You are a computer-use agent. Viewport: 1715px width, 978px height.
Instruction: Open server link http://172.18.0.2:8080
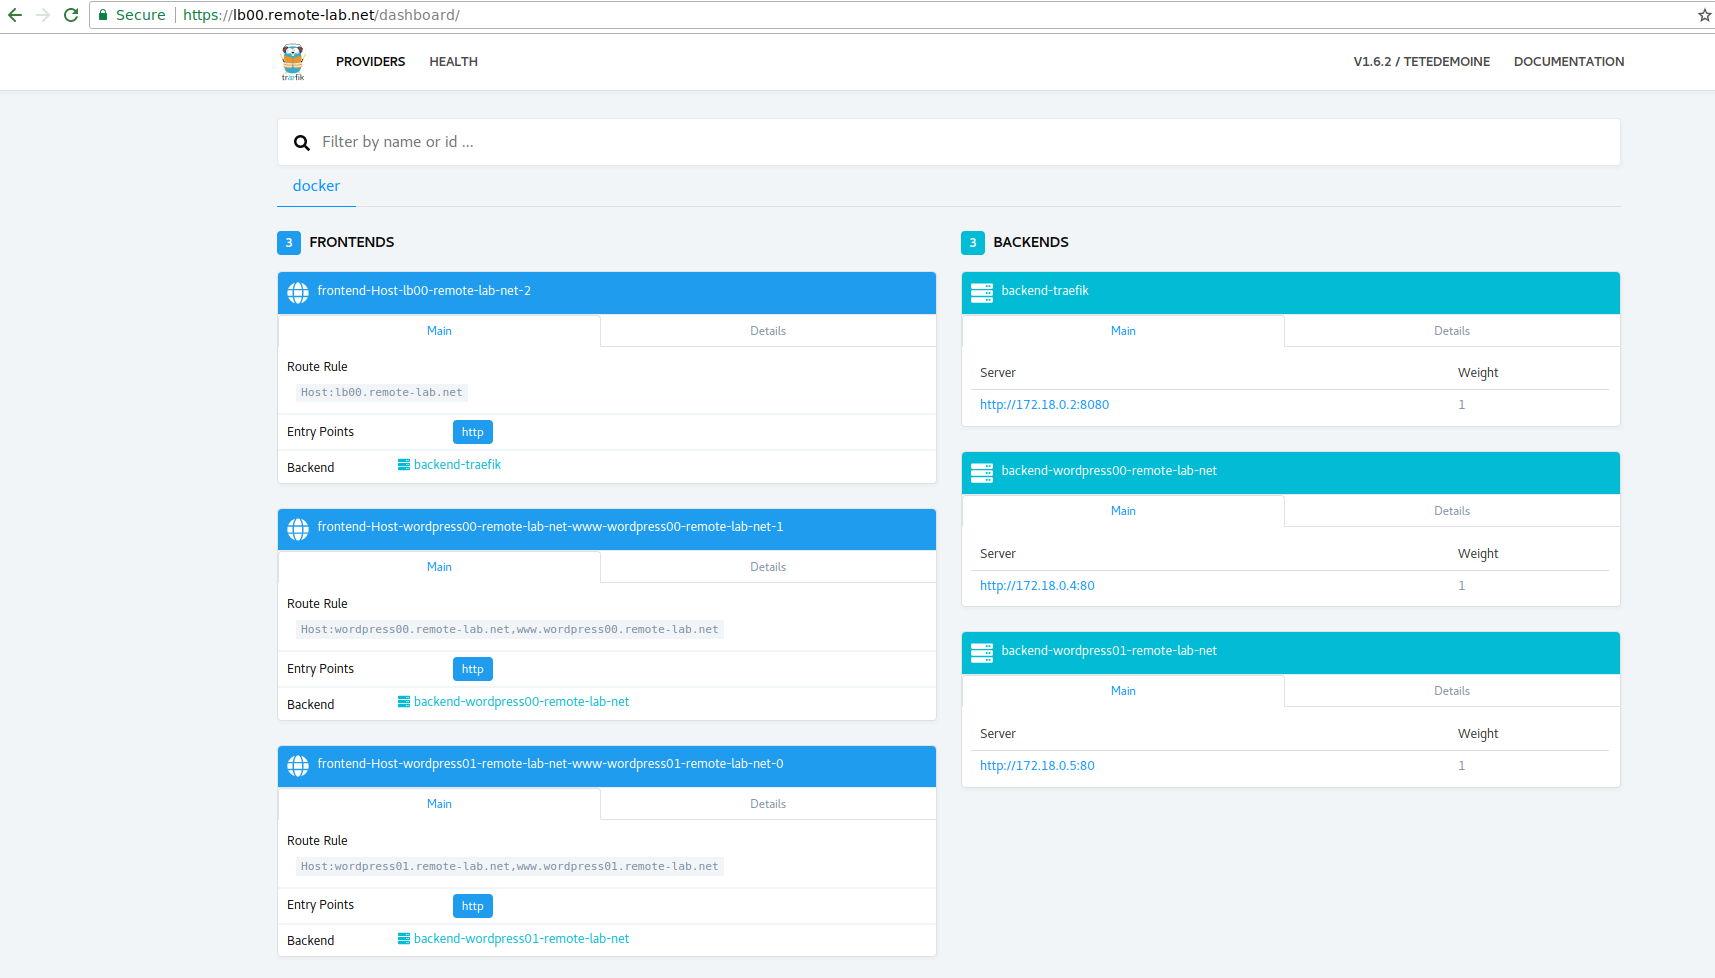pos(1044,405)
